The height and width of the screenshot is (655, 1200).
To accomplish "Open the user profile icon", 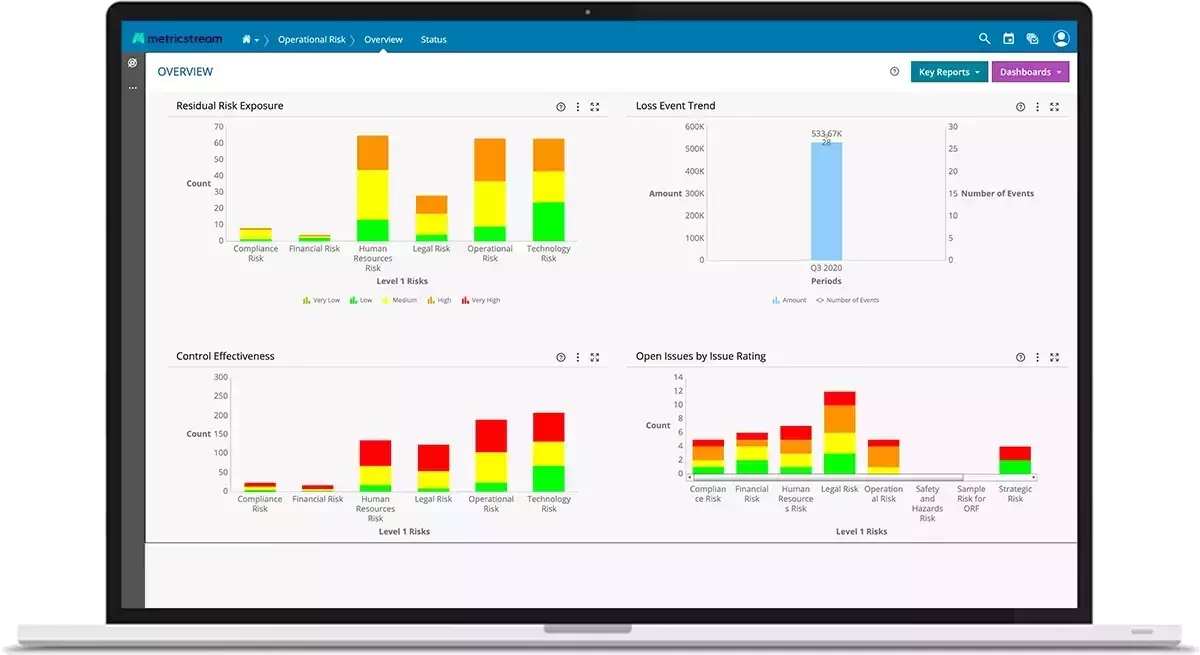I will [1061, 39].
